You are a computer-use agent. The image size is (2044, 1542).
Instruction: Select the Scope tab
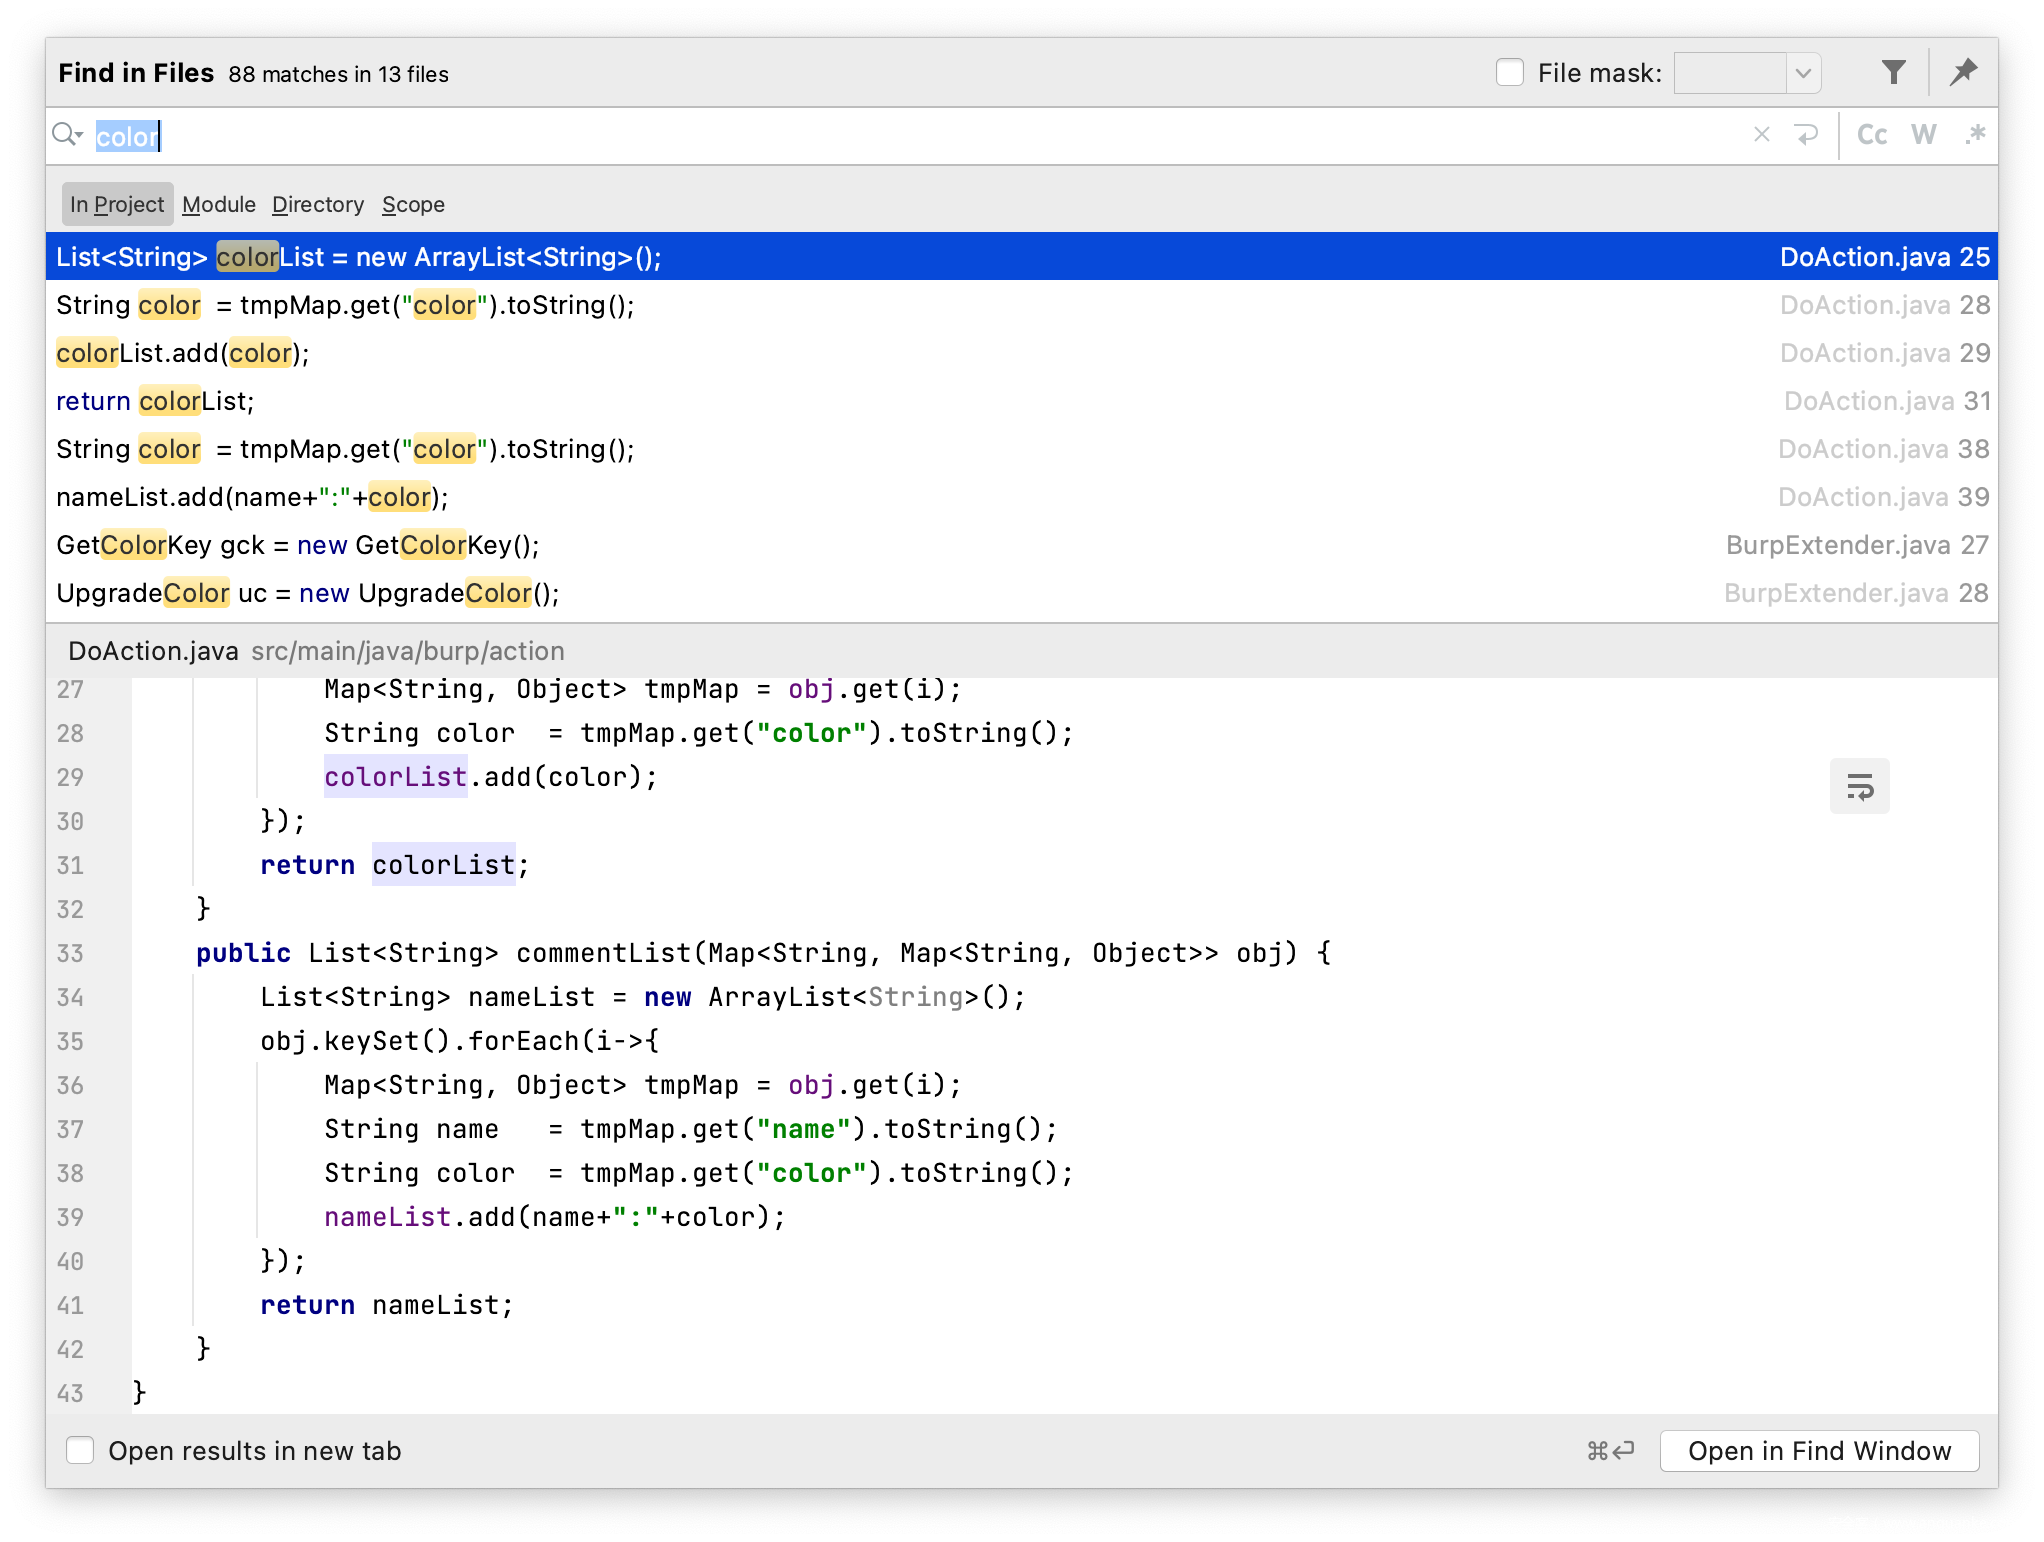point(413,204)
